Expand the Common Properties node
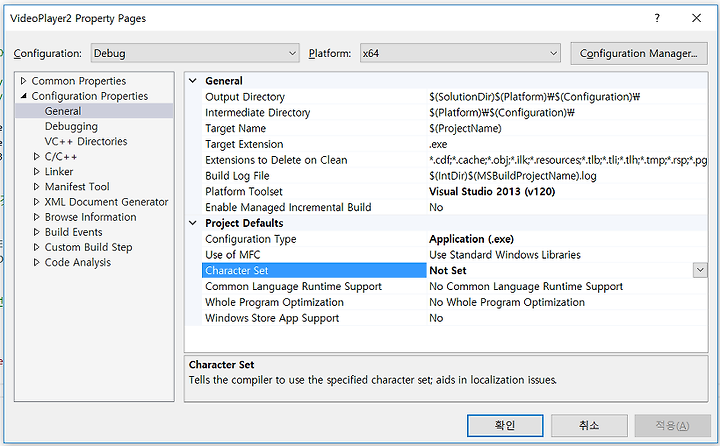Viewport: 720px width, 446px height. click(x=23, y=81)
